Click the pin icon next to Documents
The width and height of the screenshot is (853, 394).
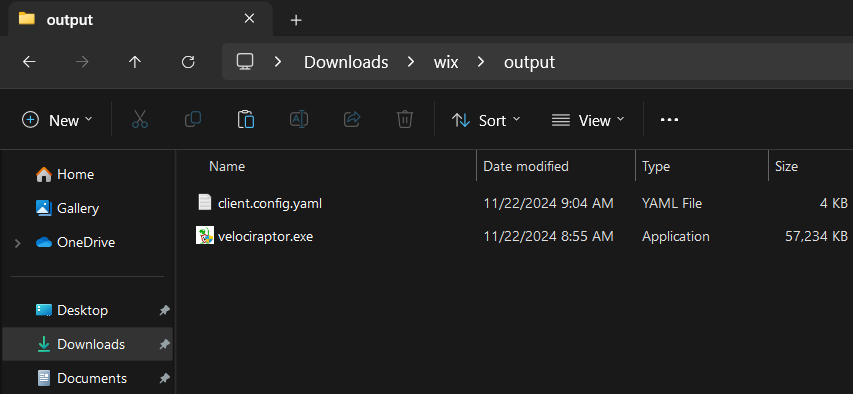(164, 378)
